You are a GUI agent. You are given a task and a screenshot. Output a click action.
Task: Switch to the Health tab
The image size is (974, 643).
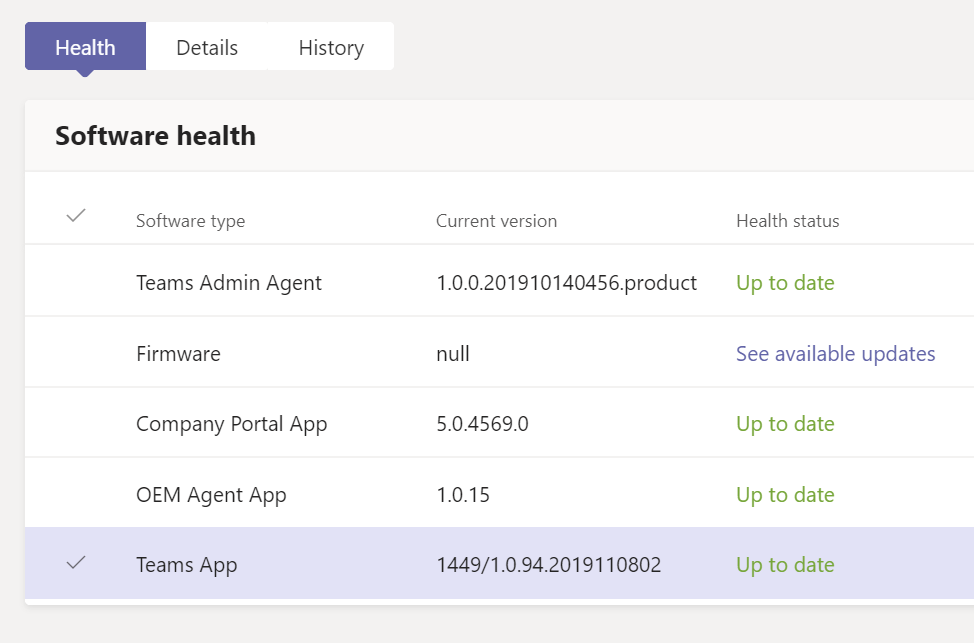85,47
